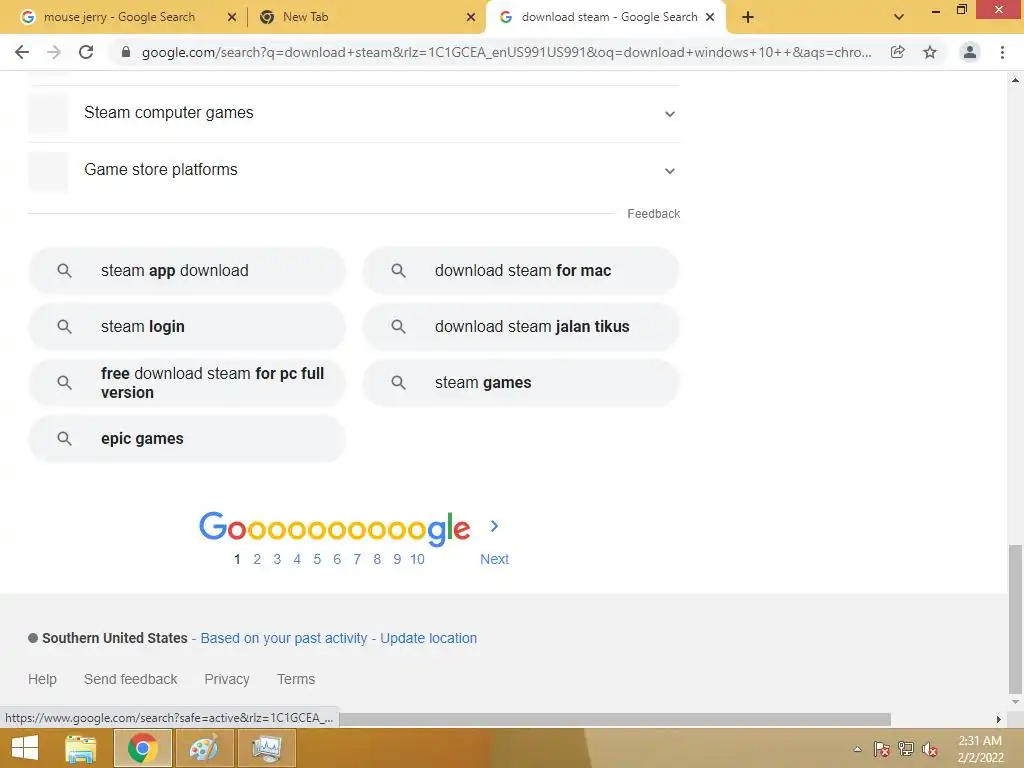This screenshot has height=768, width=1024.
Task: Go to results page 2
Action: (x=257, y=559)
